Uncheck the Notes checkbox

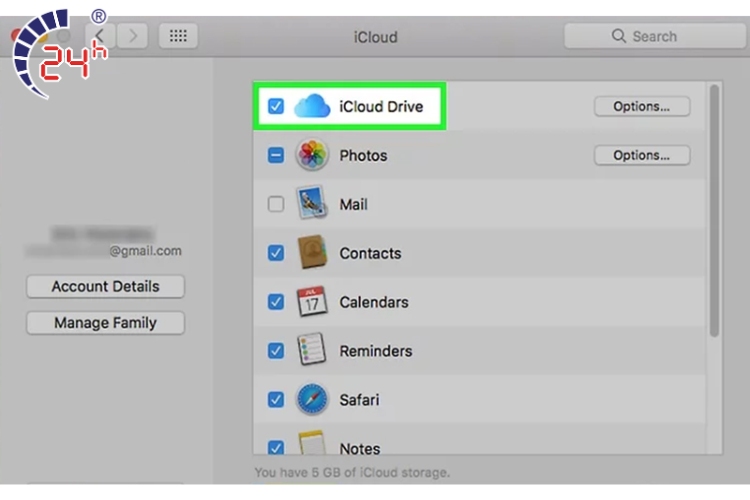pyautogui.click(x=276, y=447)
